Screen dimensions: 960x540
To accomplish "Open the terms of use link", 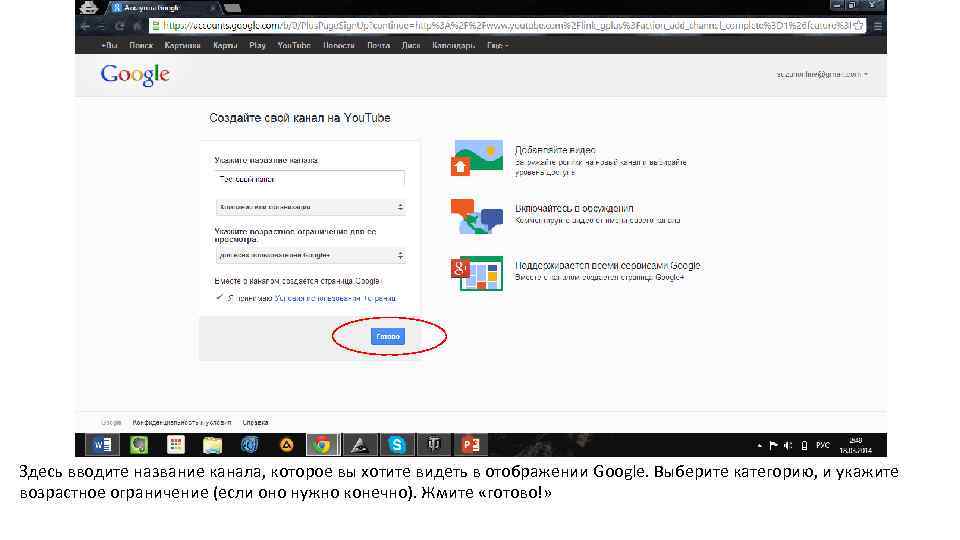I will point(336,298).
